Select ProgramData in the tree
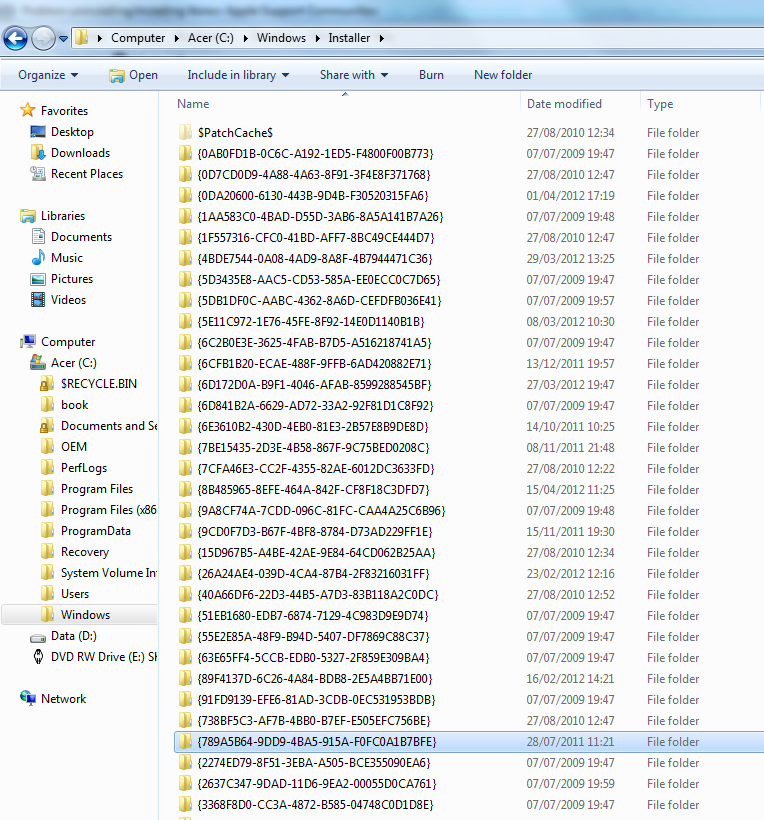The width and height of the screenshot is (764, 820). click(x=96, y=531)
